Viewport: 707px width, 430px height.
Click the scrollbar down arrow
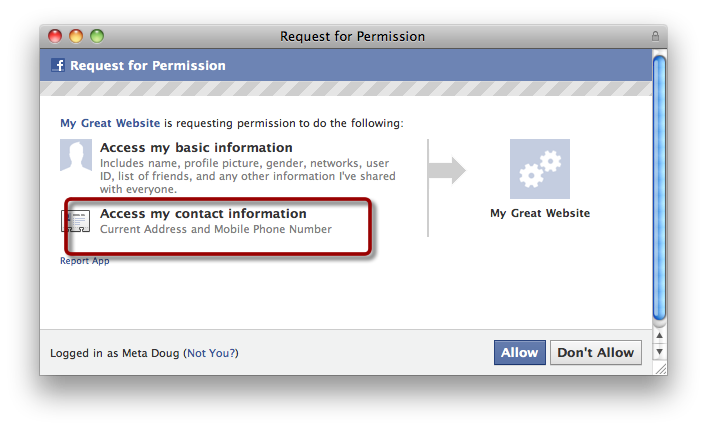coord(660,352)
